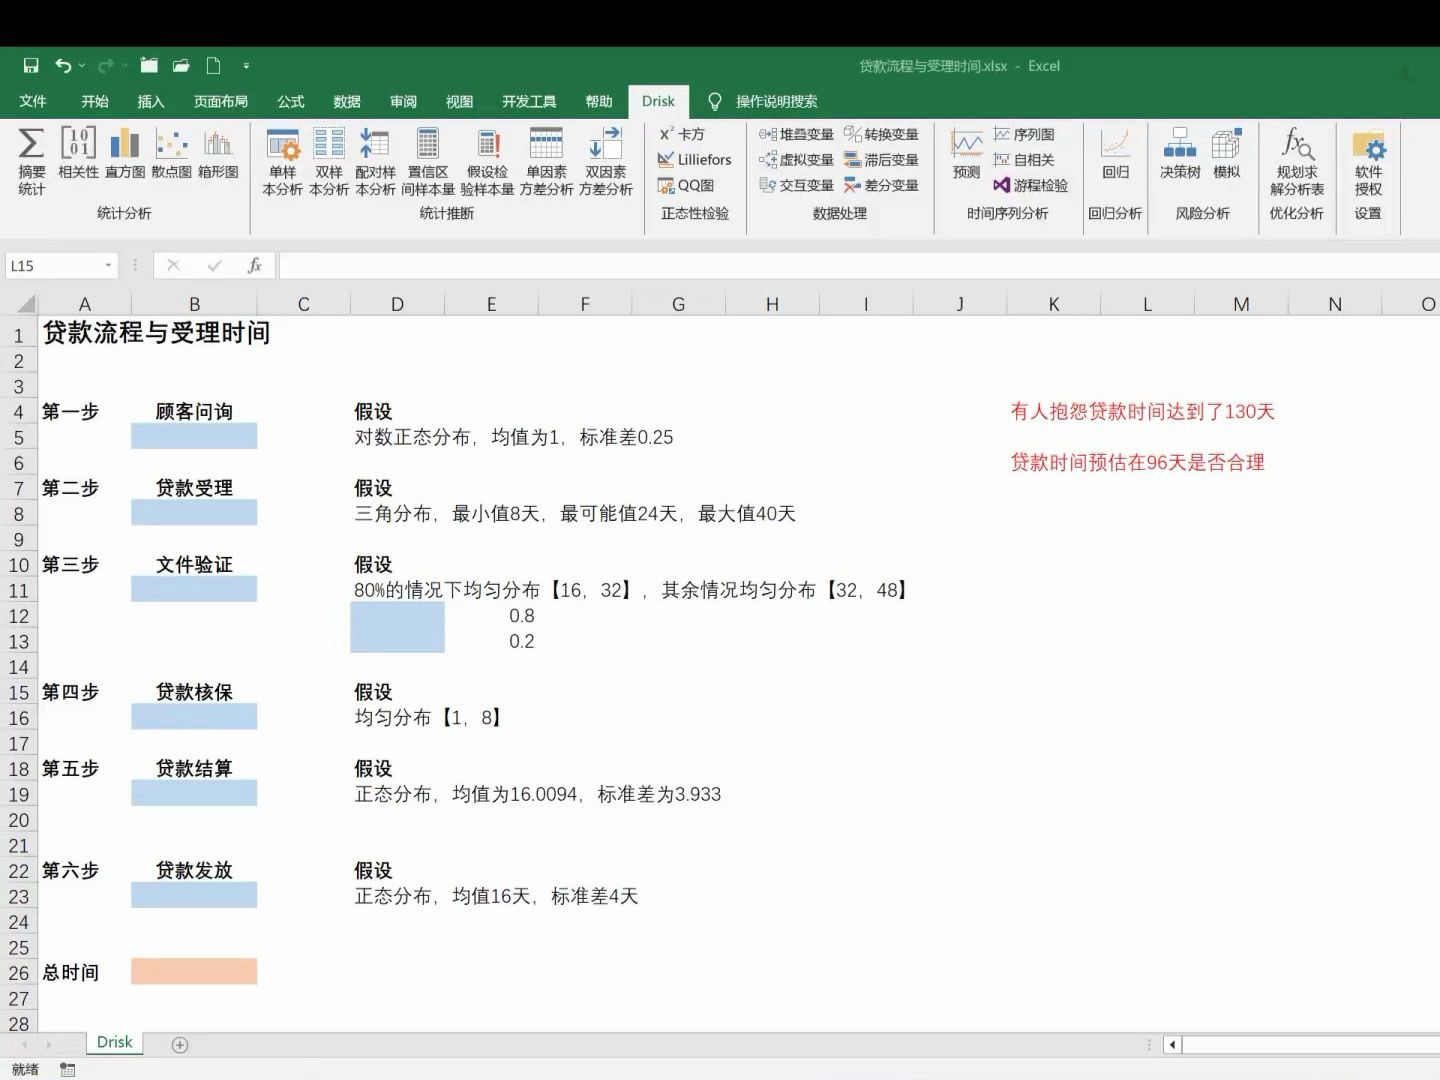The height and width of the screenshot is (1080, 1440).
Task: Create a QQ图 plot
Action: click(686, 185)
